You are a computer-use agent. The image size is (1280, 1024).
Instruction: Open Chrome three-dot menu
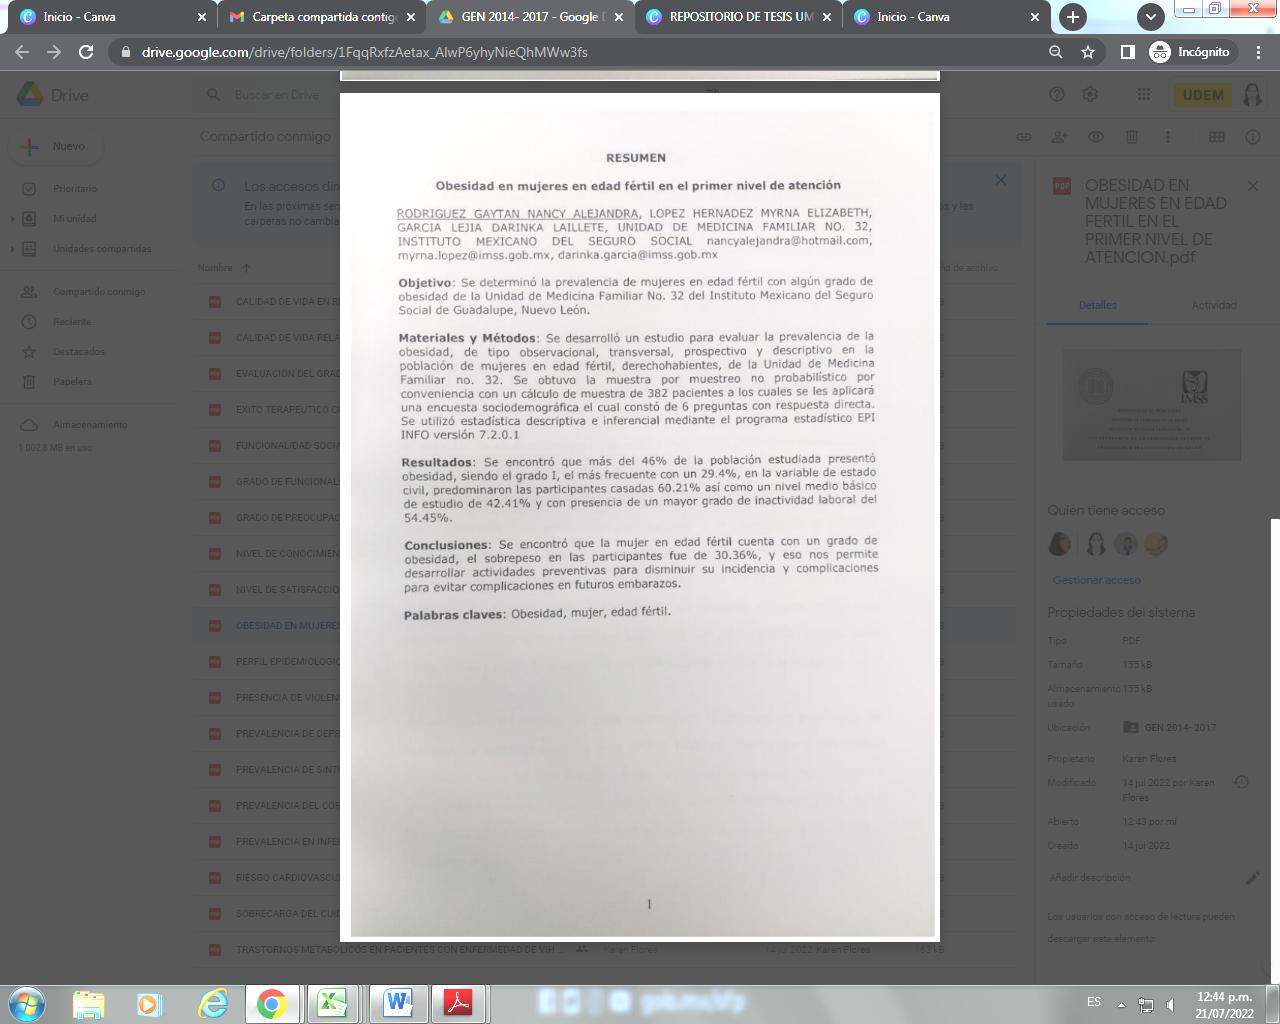click(x=1258, y=52)
